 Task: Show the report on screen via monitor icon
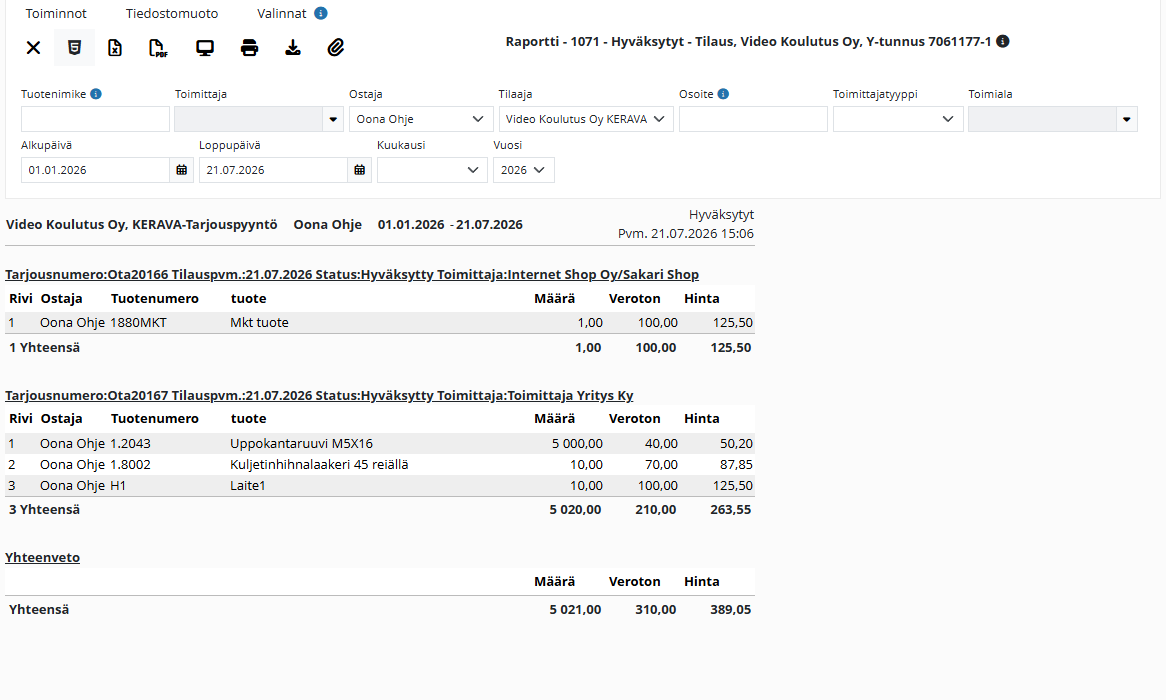(x=204, y=48)
